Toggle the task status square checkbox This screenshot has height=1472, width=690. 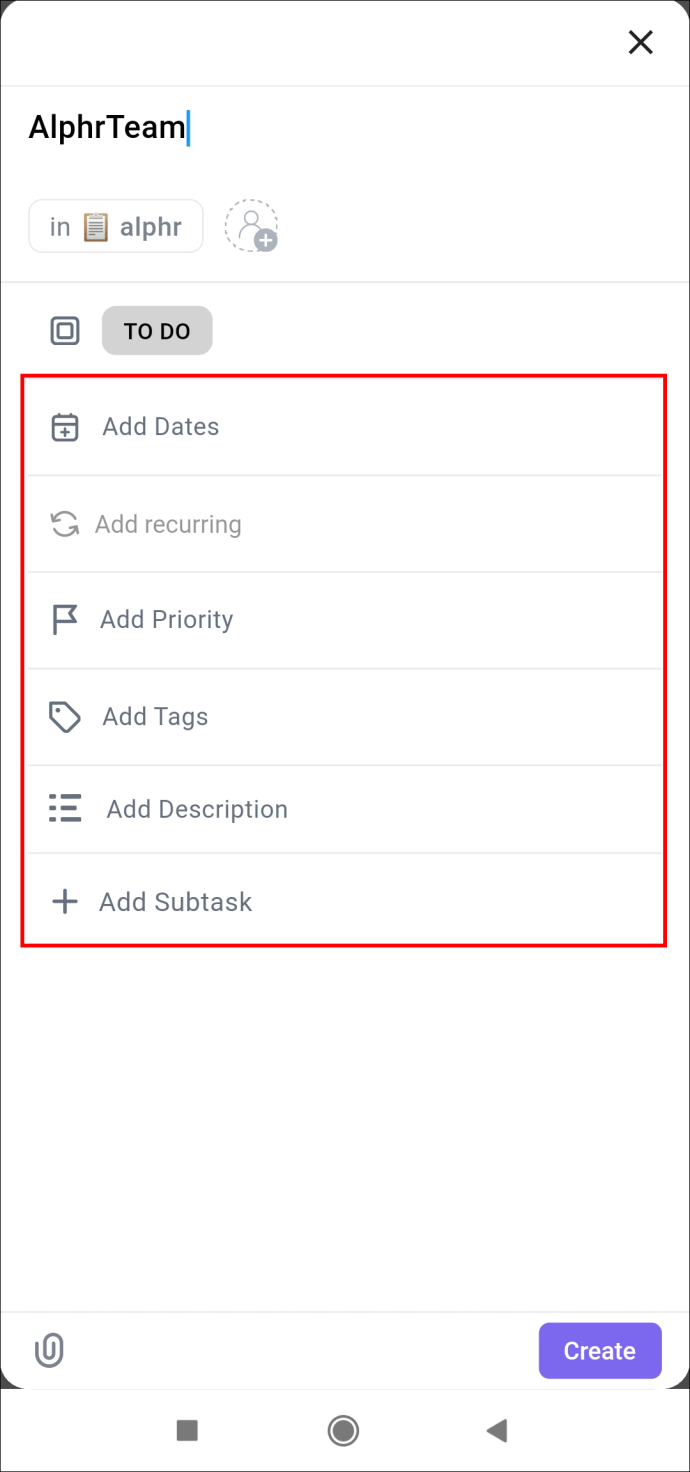[x=65, y=331]
